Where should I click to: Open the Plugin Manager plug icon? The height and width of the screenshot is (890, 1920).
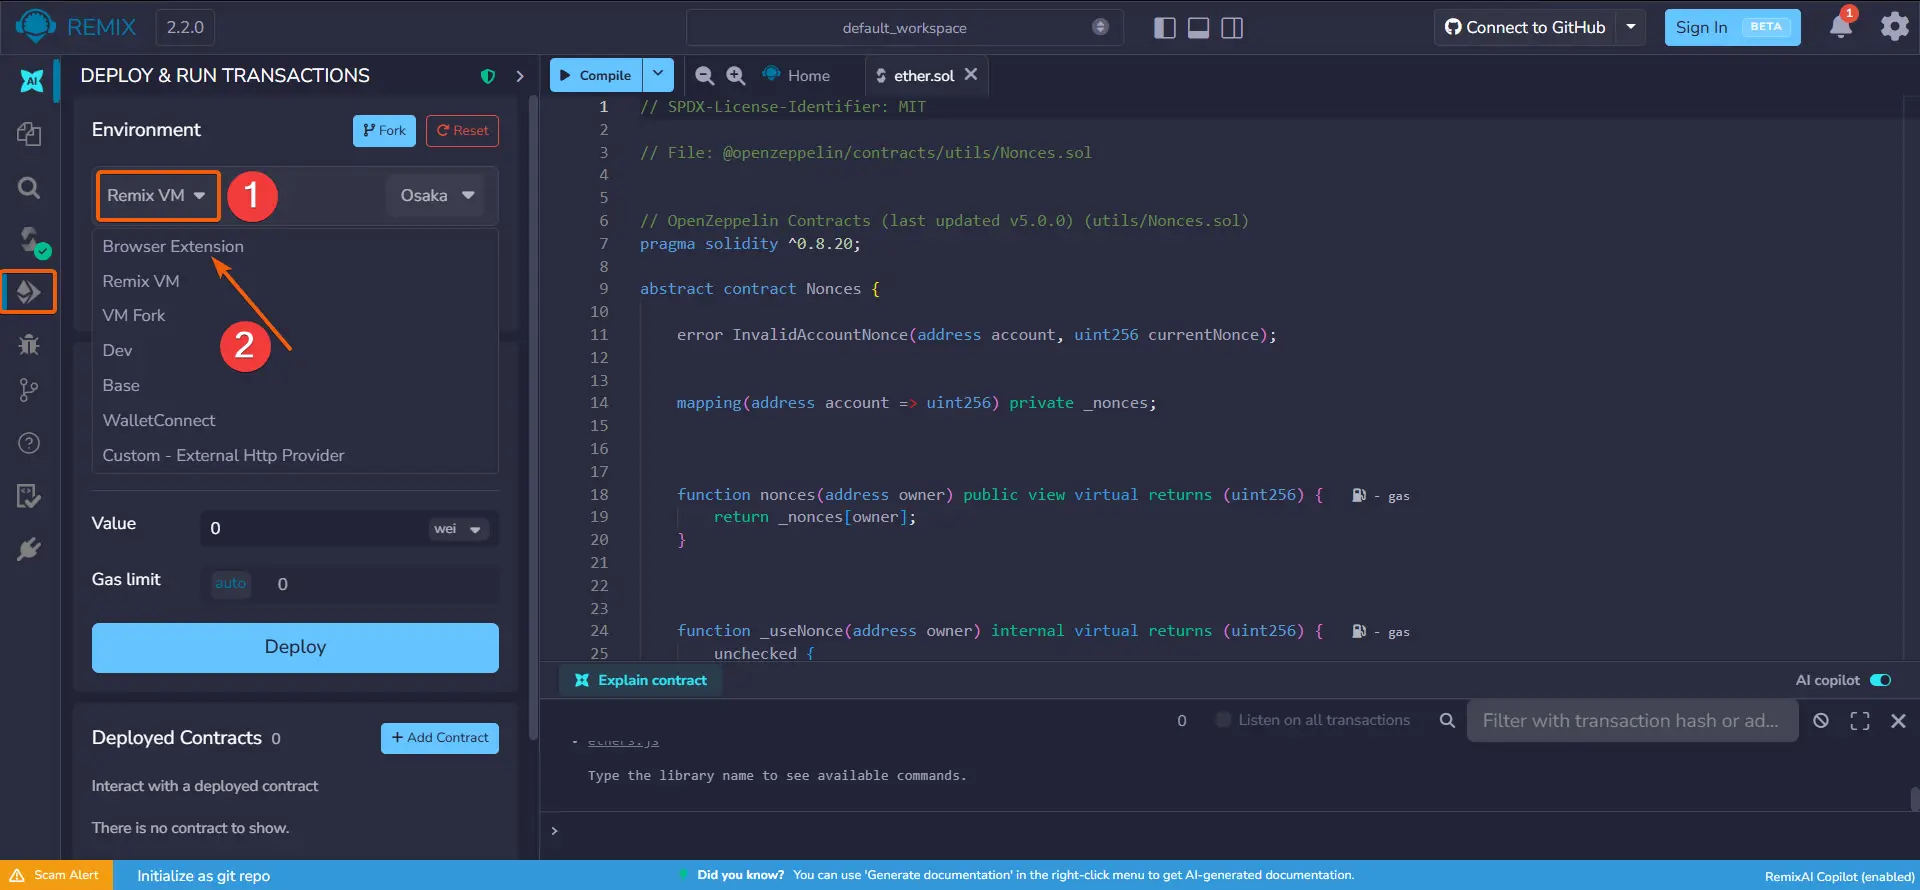tap(29, 549)
